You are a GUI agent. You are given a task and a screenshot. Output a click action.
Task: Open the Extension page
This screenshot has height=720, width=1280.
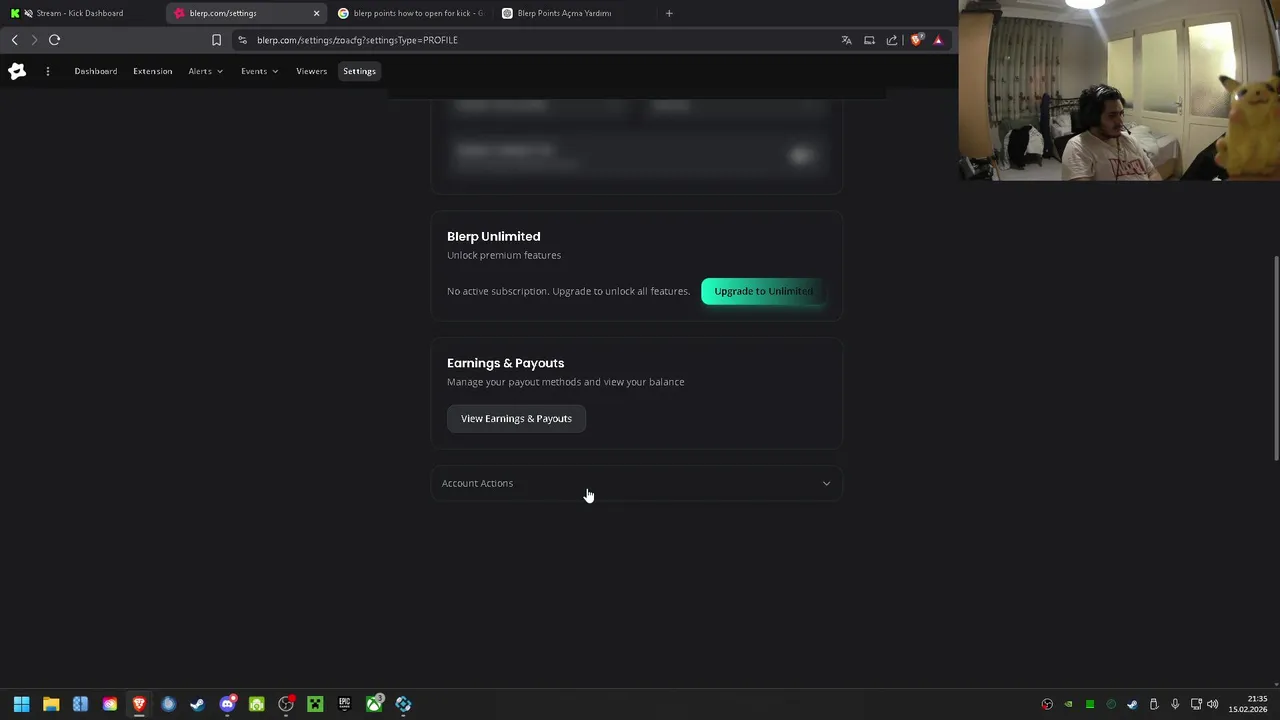[x=152, y=71]
